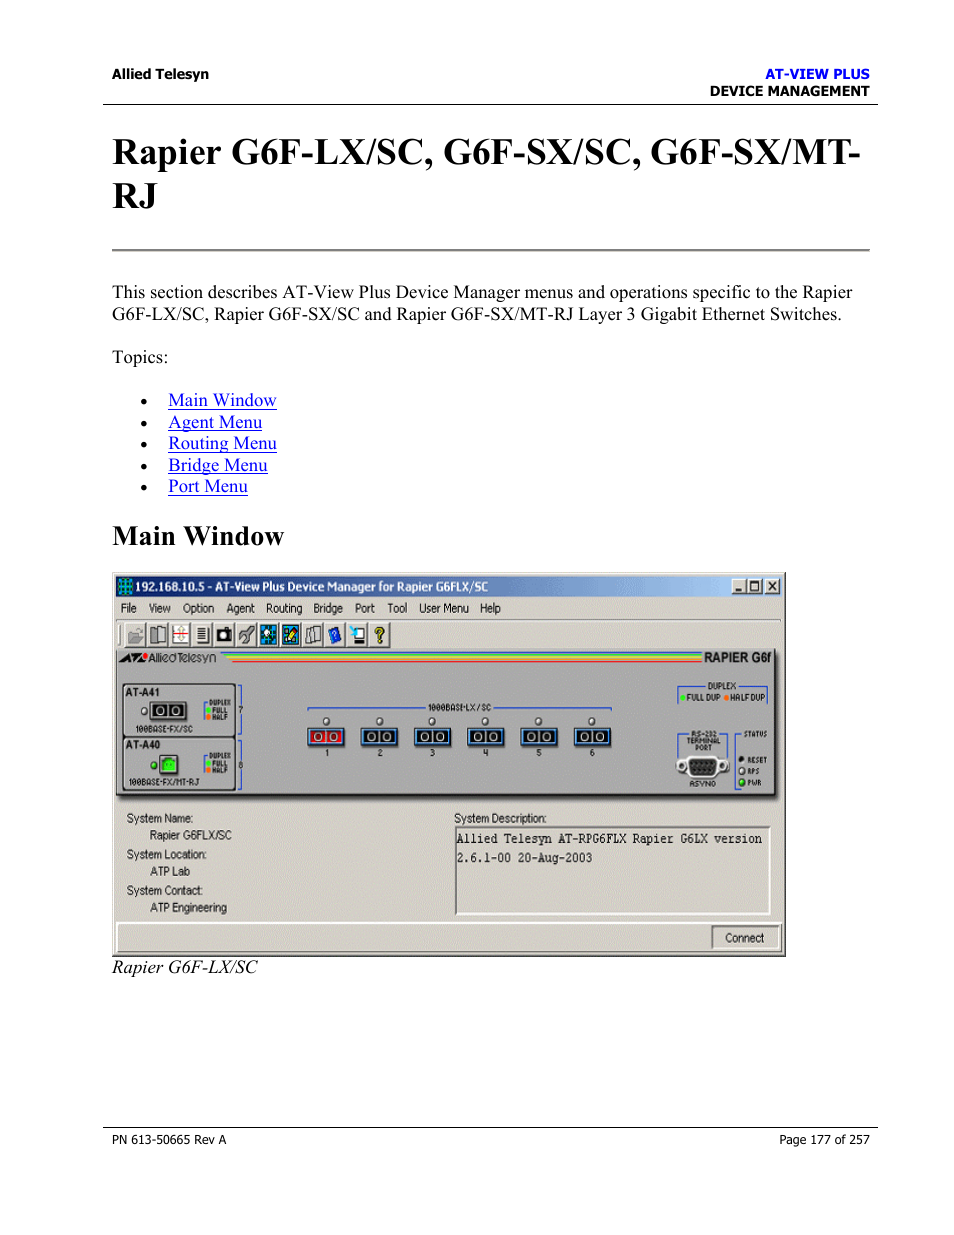Follow the Bridge Menu link
This screenshot has width=954, height=1235.
[x=218, y=465]
